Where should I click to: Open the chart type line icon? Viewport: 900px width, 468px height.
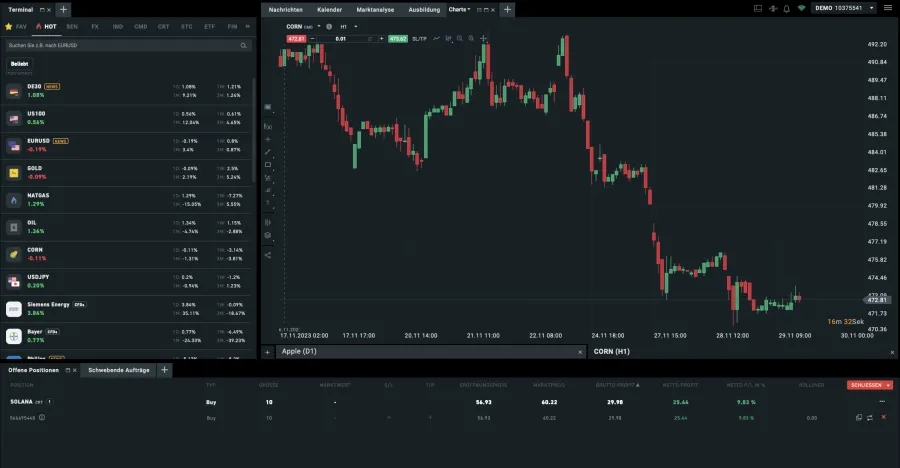pyautogui.click(x=436, y=38)
